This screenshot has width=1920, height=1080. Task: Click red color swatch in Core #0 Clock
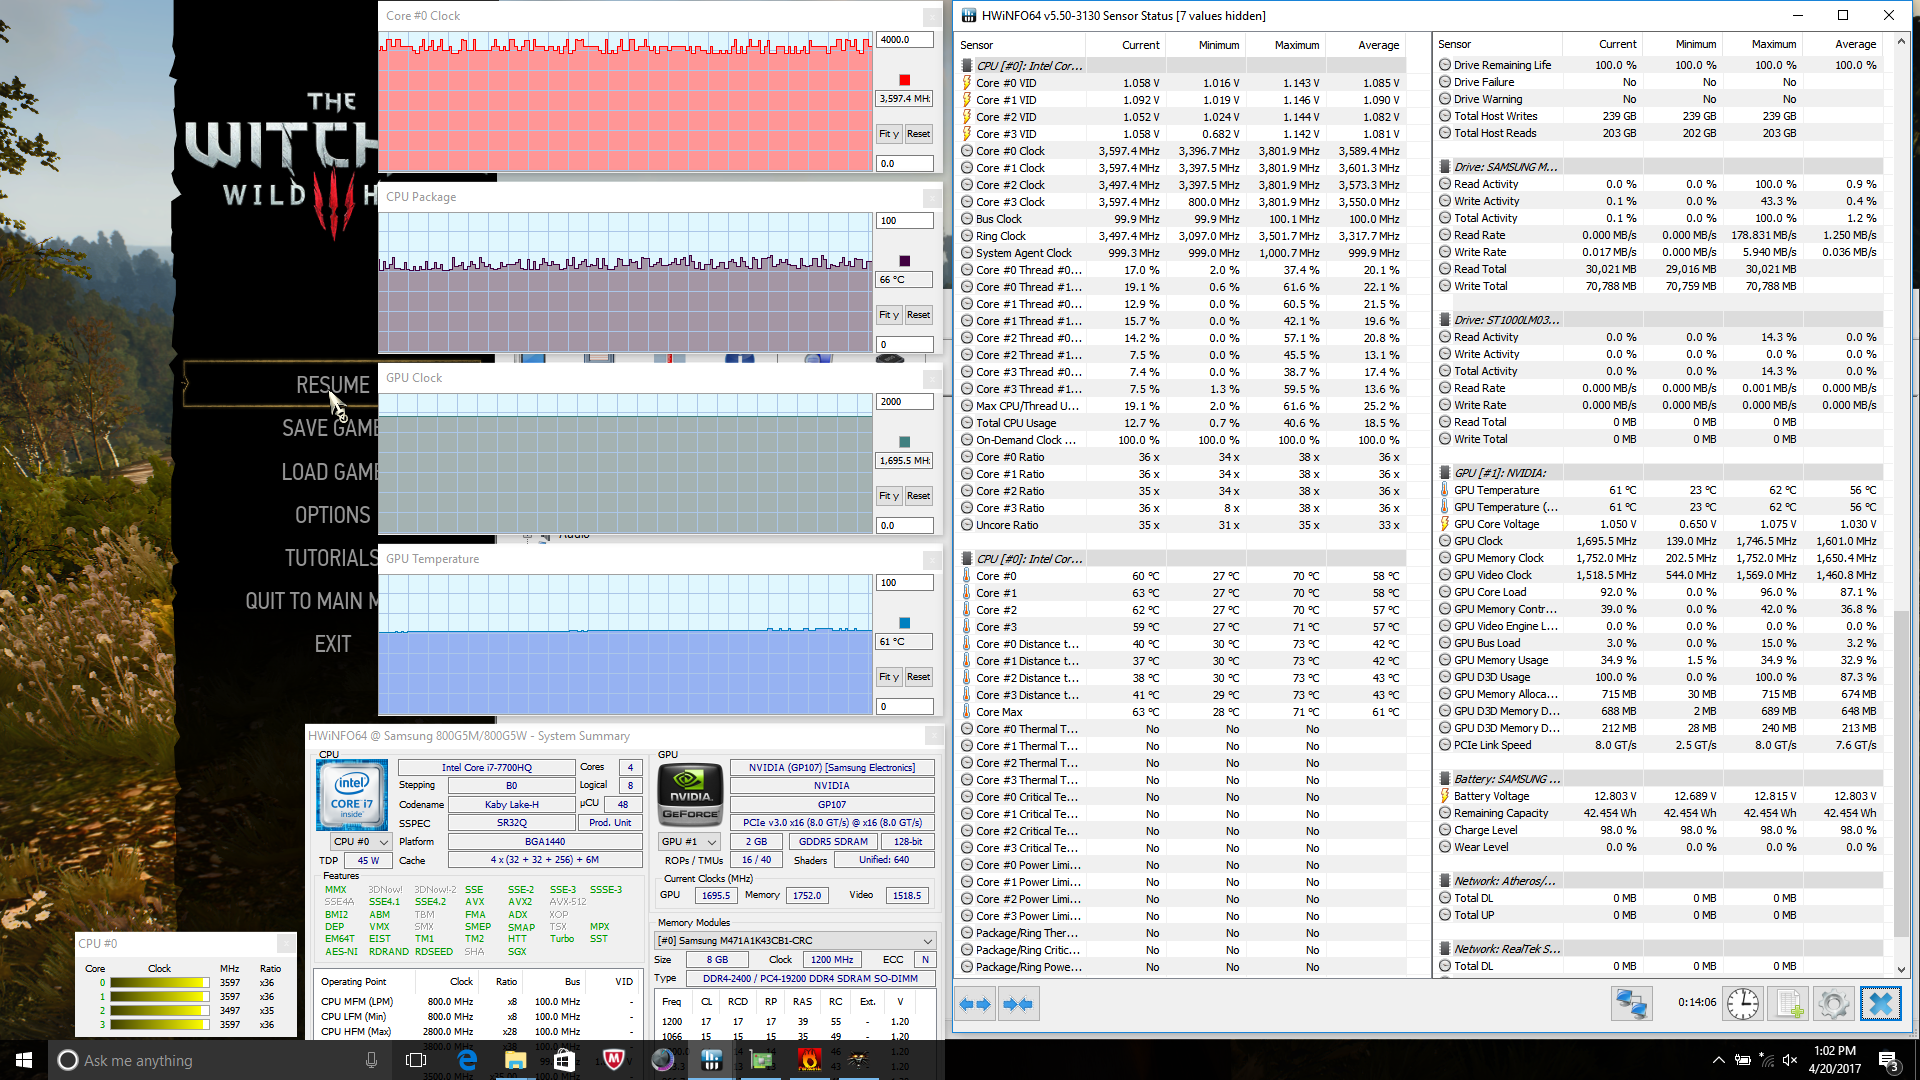905,80
